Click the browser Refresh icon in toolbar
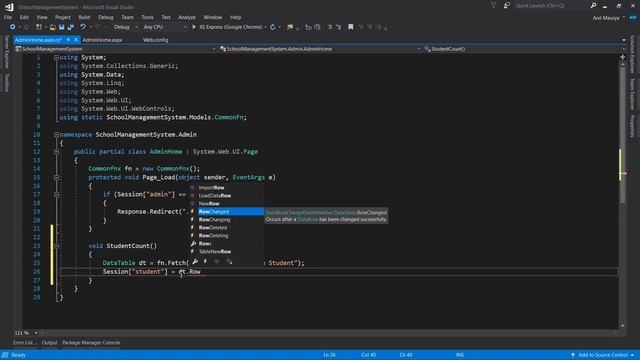640x360 pixels. [x=272, y=27]
